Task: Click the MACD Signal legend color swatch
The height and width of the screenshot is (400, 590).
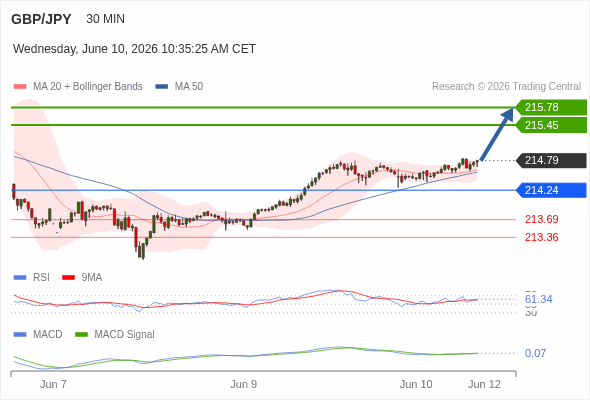Action: [81, 335]
